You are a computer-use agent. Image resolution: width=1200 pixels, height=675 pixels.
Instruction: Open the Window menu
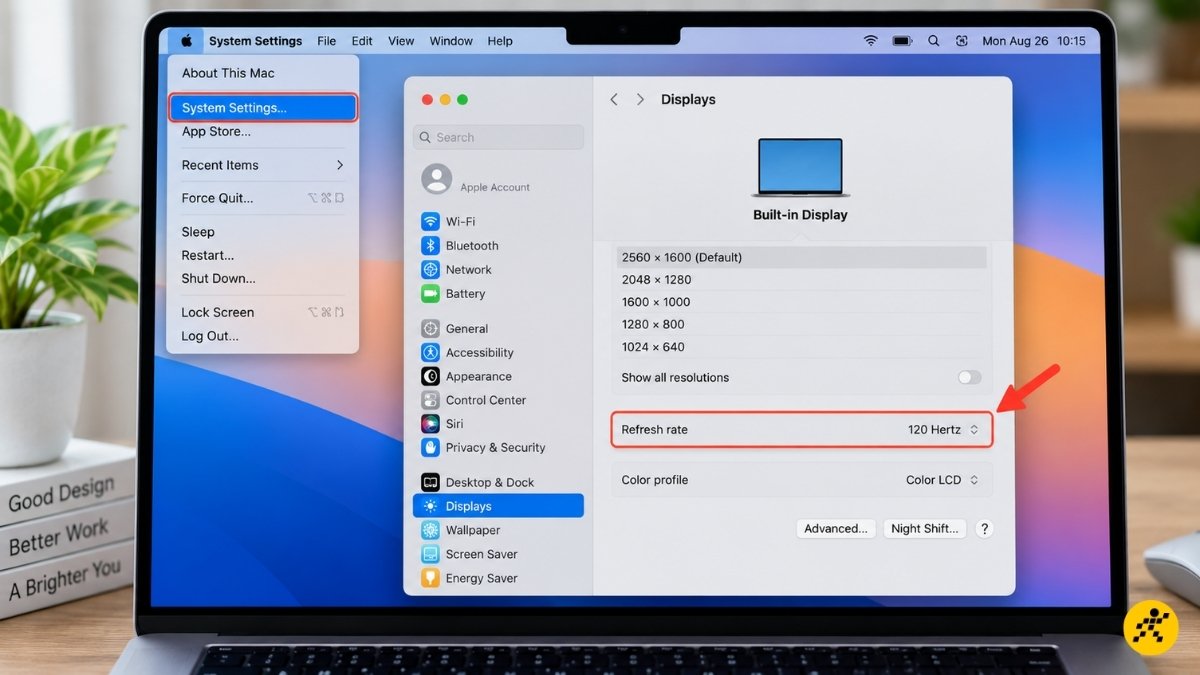click(451, 41)
